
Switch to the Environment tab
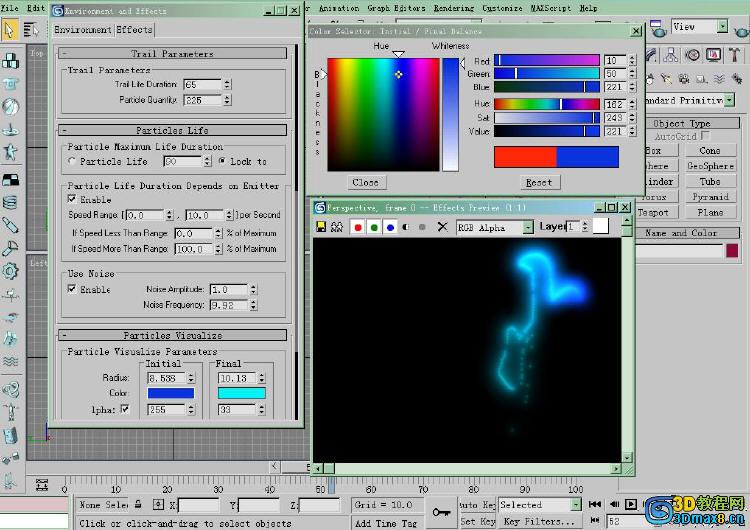point(82,30)
